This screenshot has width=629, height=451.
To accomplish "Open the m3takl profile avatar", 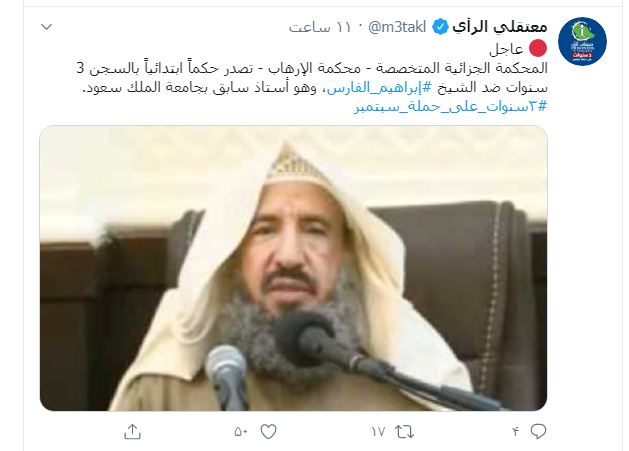I will (582, 41).
